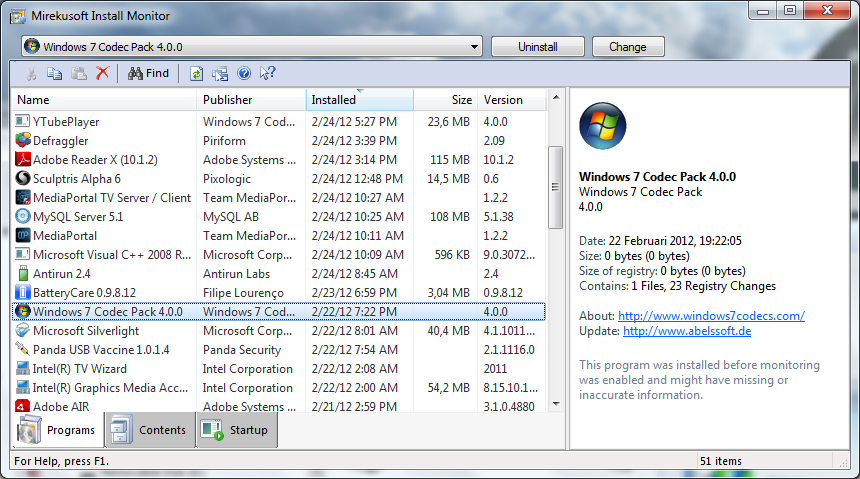Screen dimensions: 860x479
Task: Click the MySQL AB publisher cell
Action: pos(230,217)
